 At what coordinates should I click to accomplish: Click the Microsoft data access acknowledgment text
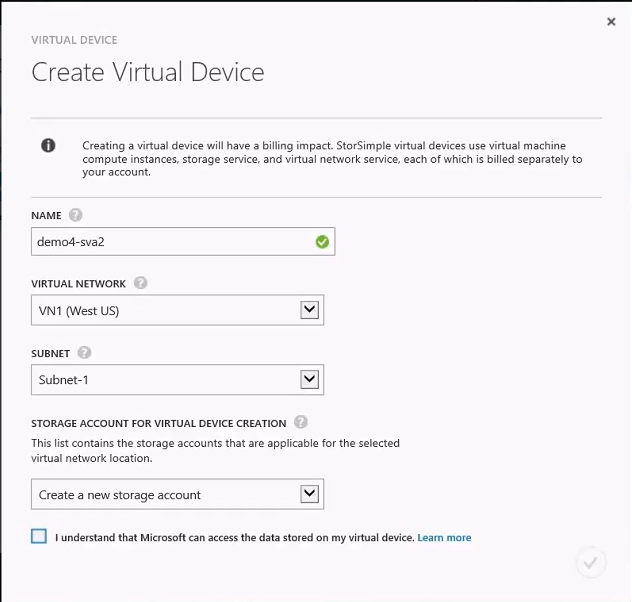click(235, 538)
